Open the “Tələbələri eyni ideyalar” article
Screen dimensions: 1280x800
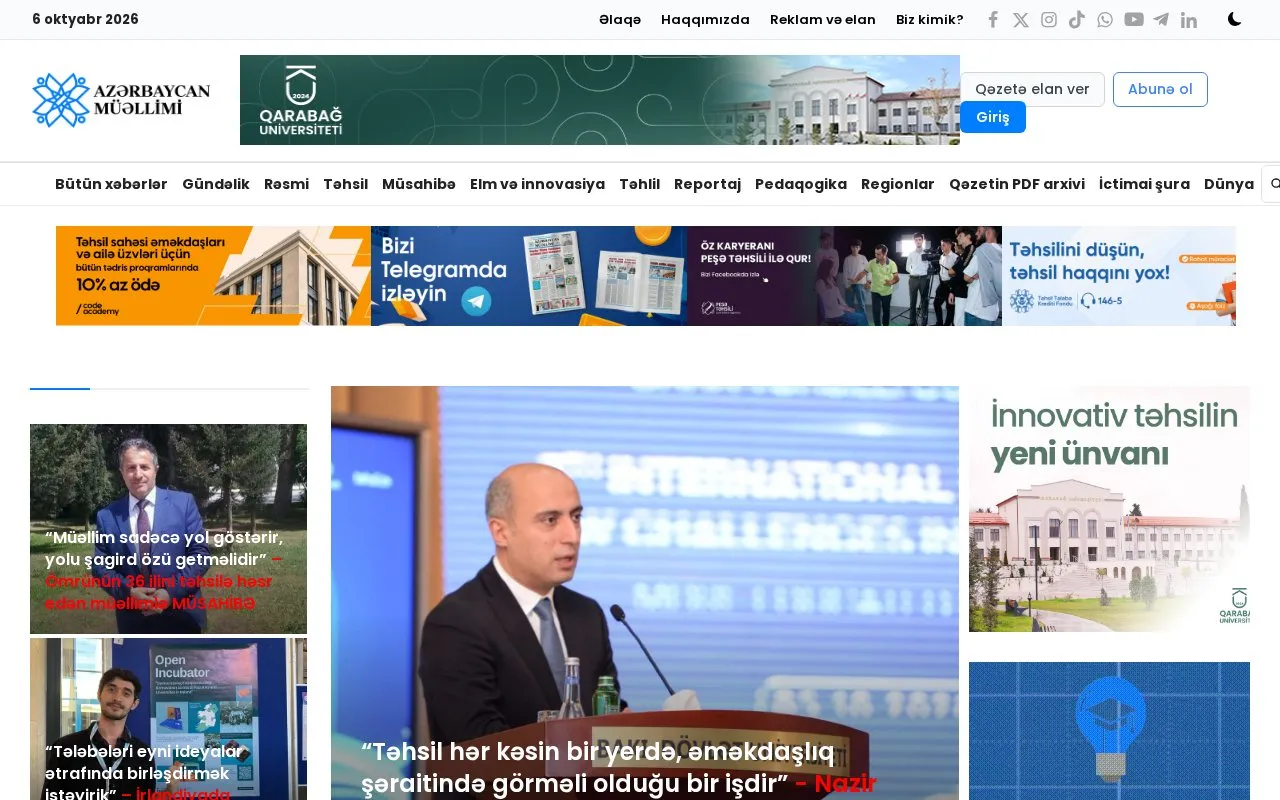click(x=168, y=719)
